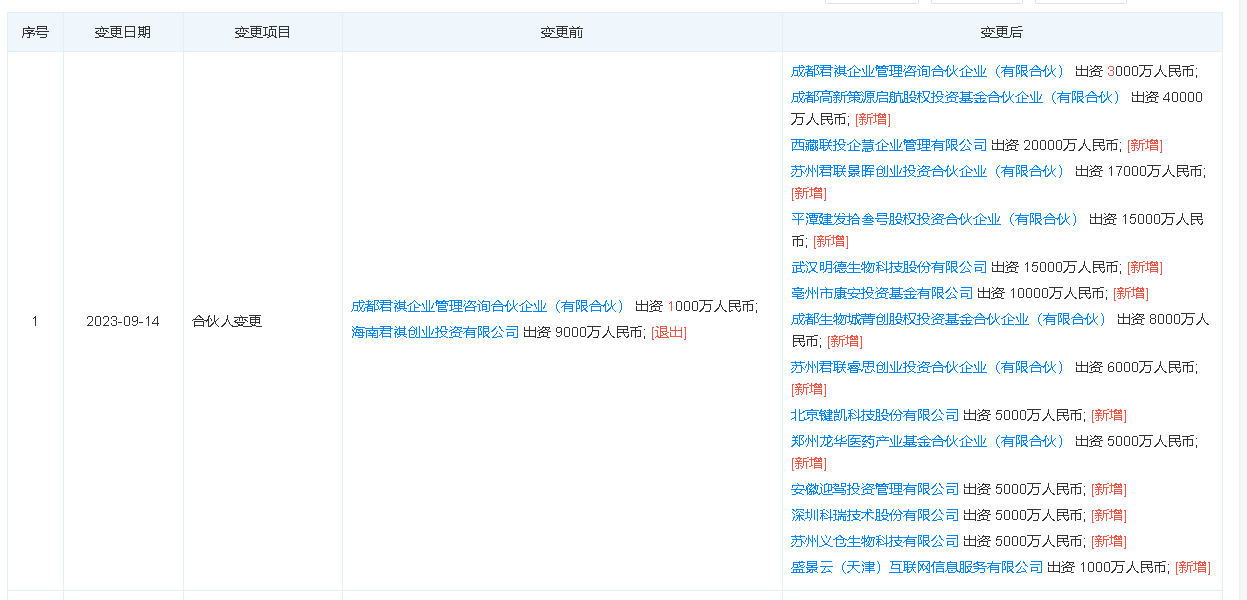This screenshot has height=600, width=1247.
Task: Select the 合伙人变更 cell
Action: tap(263, 322)
